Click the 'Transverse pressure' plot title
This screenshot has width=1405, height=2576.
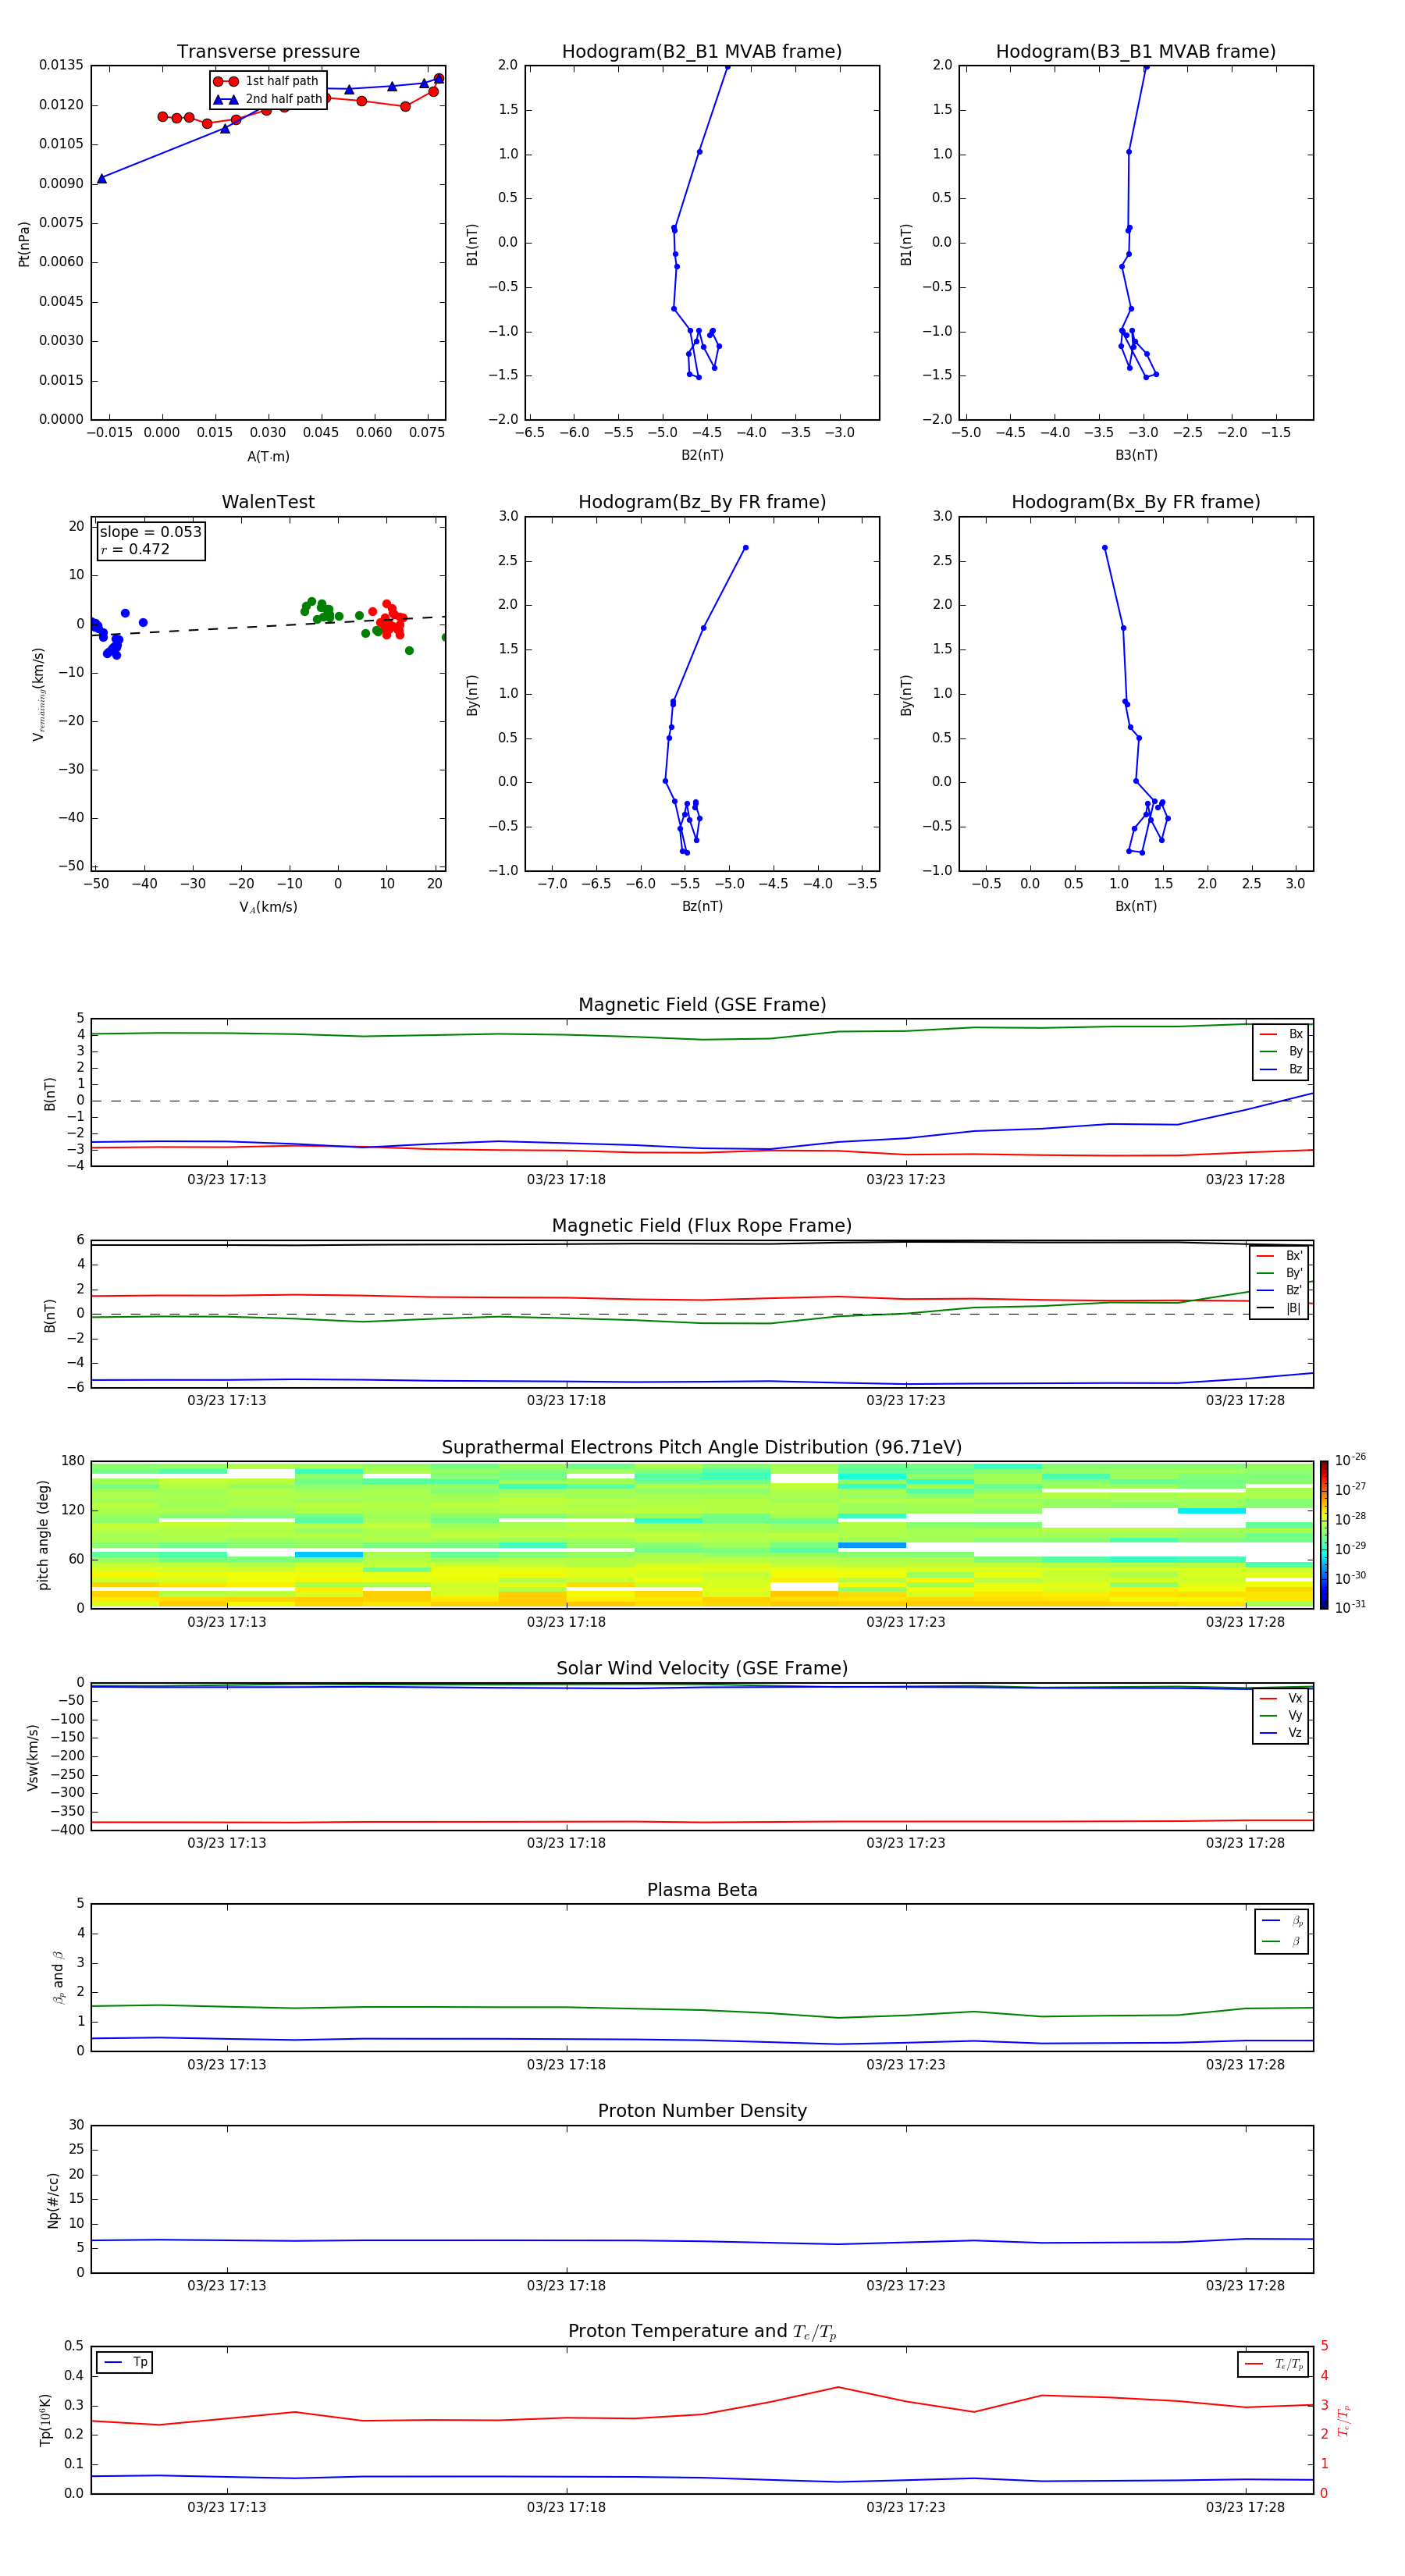[x=268, y=52]
